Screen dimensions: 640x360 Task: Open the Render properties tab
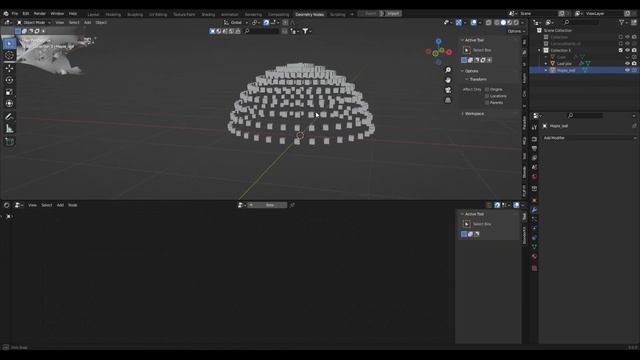point(534,139)
